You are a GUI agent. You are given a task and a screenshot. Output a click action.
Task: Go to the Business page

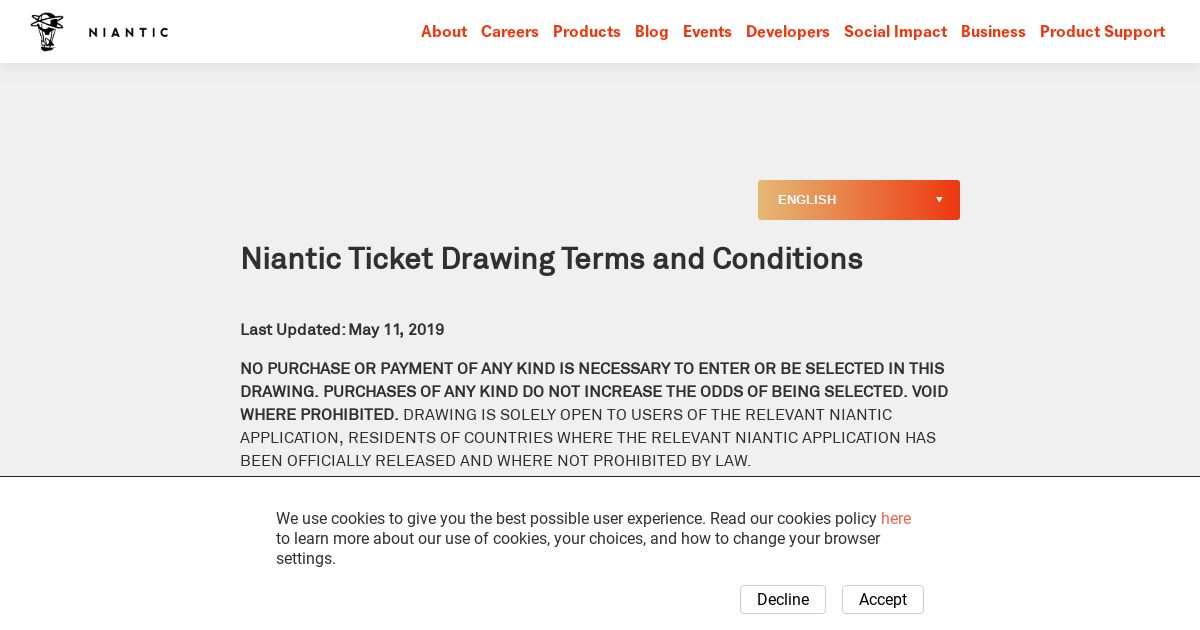pyautogui.click(x=993, y=32)
